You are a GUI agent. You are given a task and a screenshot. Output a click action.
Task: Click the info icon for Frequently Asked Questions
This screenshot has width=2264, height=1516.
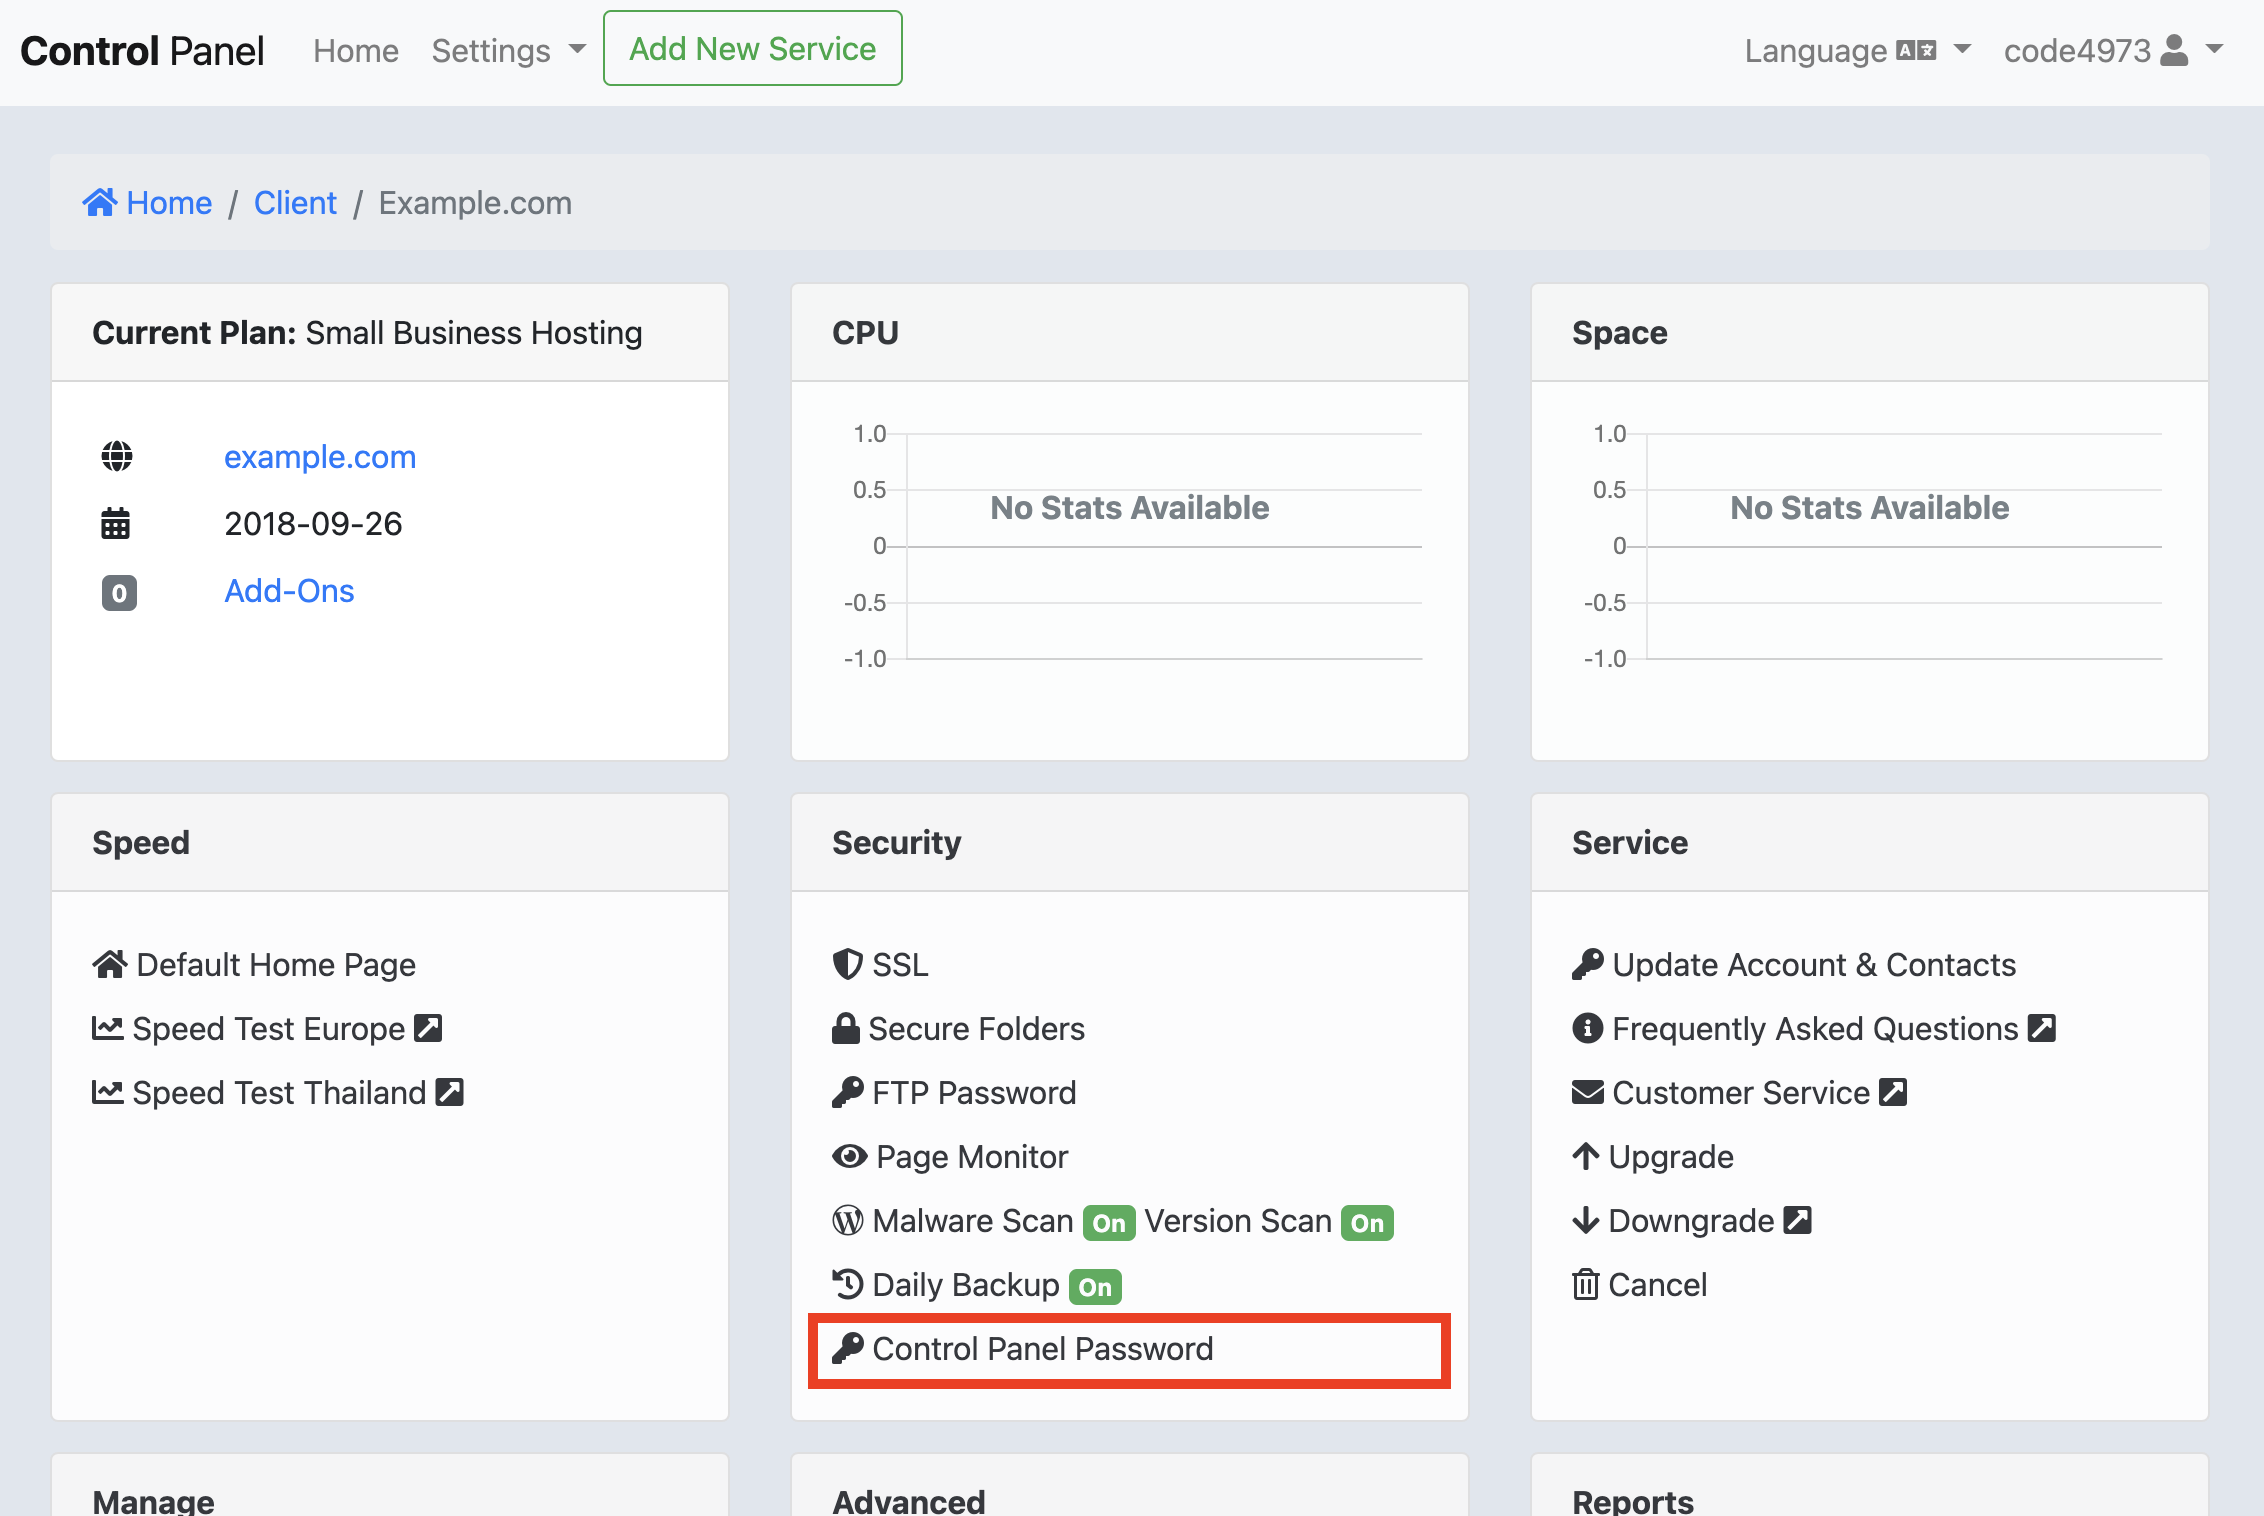click(x=1588, y=1028)
